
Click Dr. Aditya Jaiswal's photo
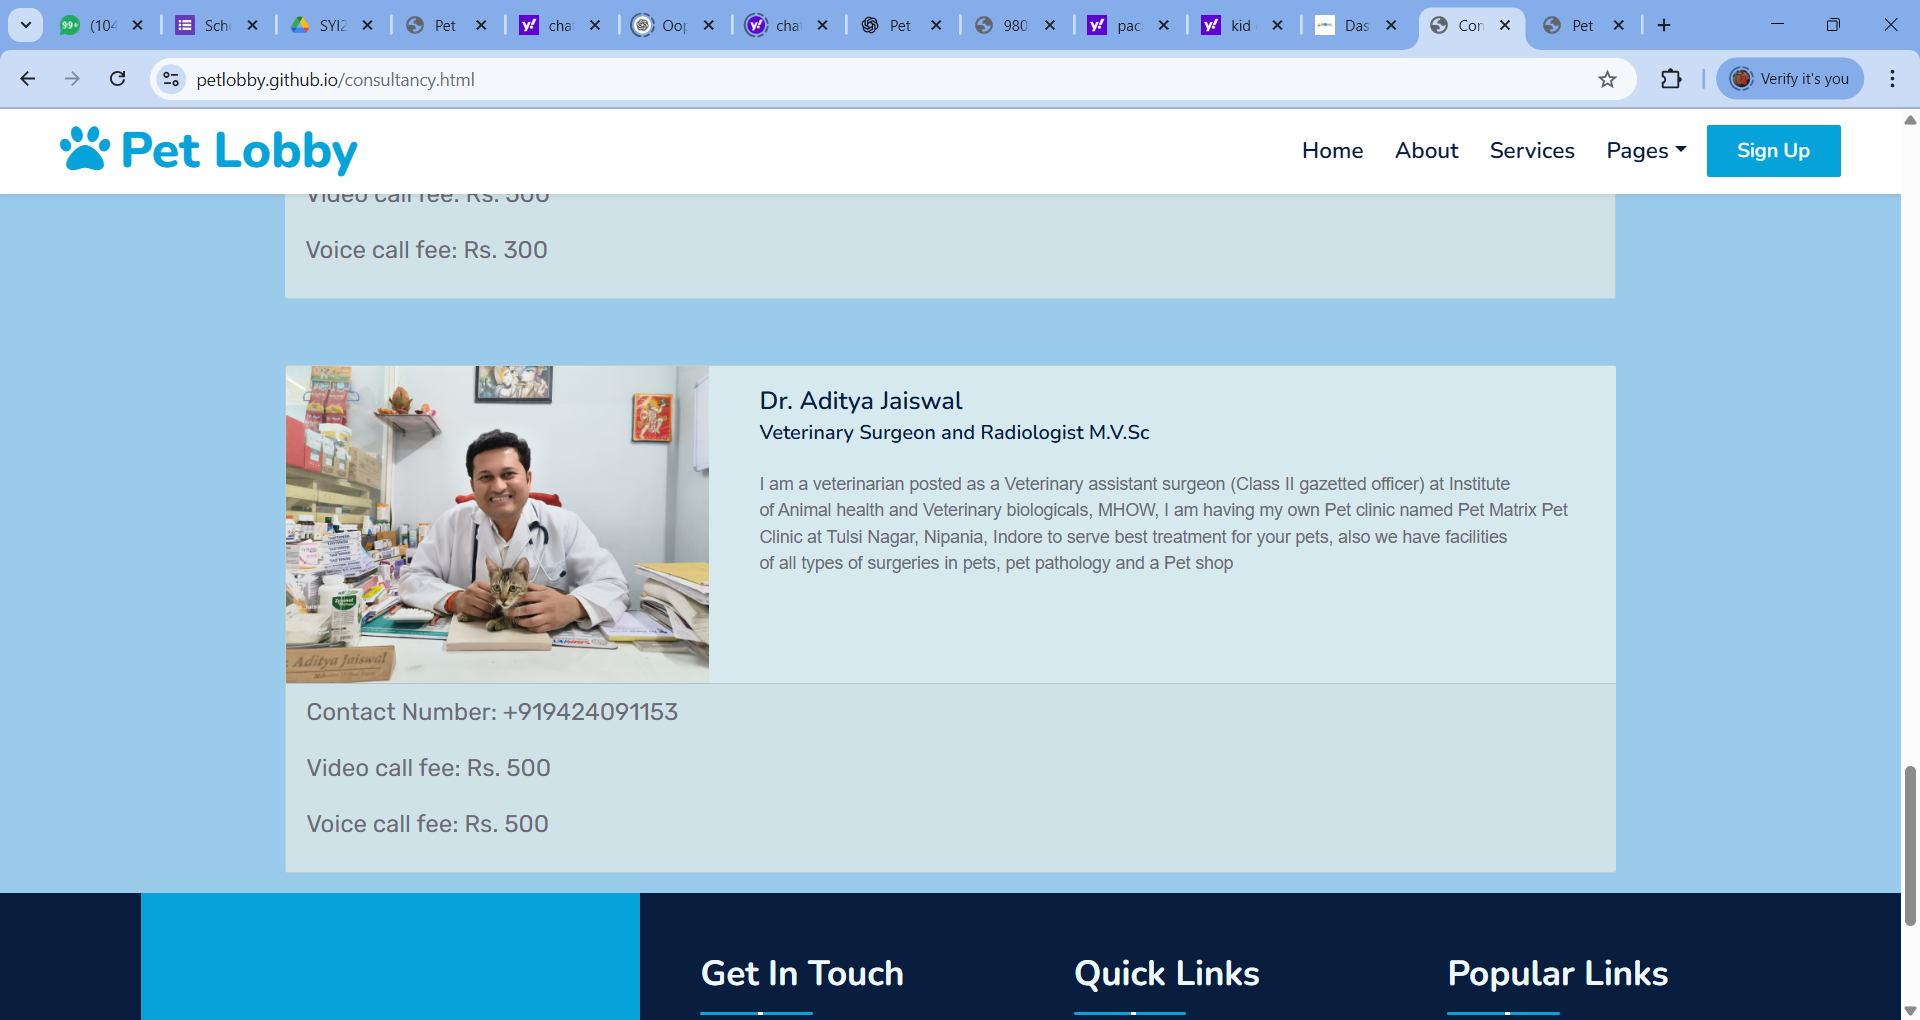pos(497,524)
